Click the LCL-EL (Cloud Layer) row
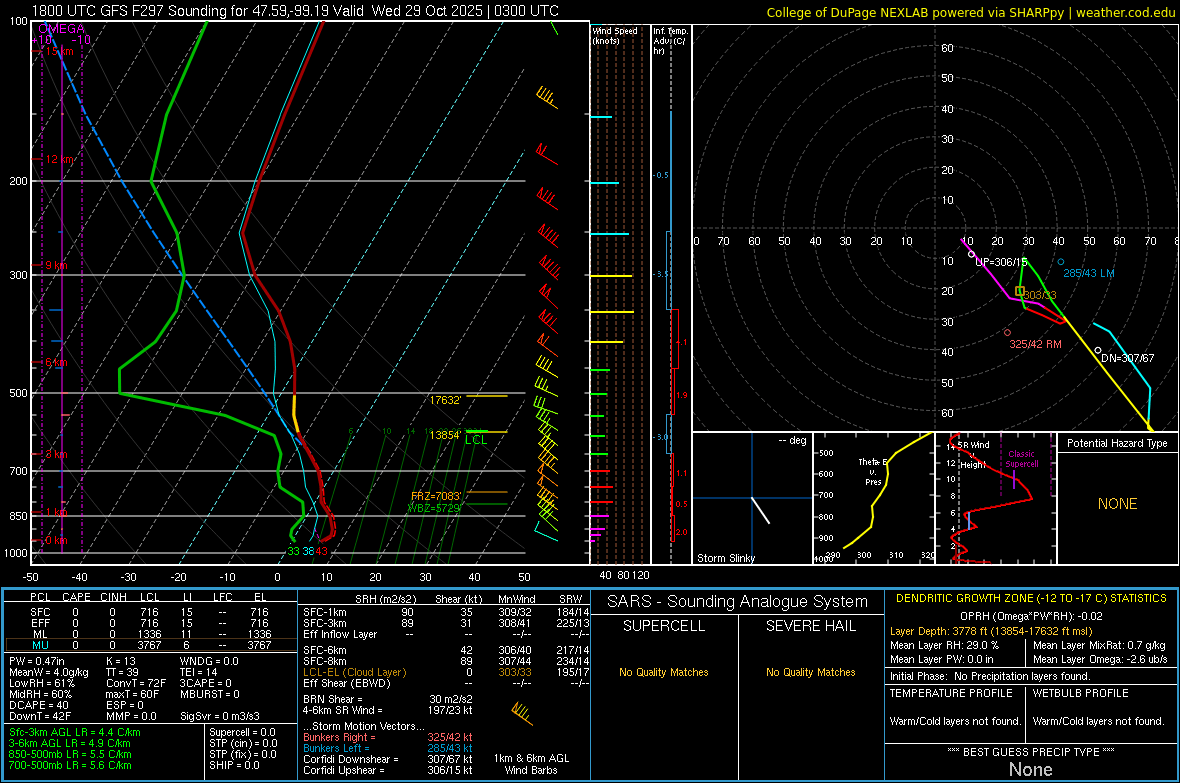 pos(446,672)
